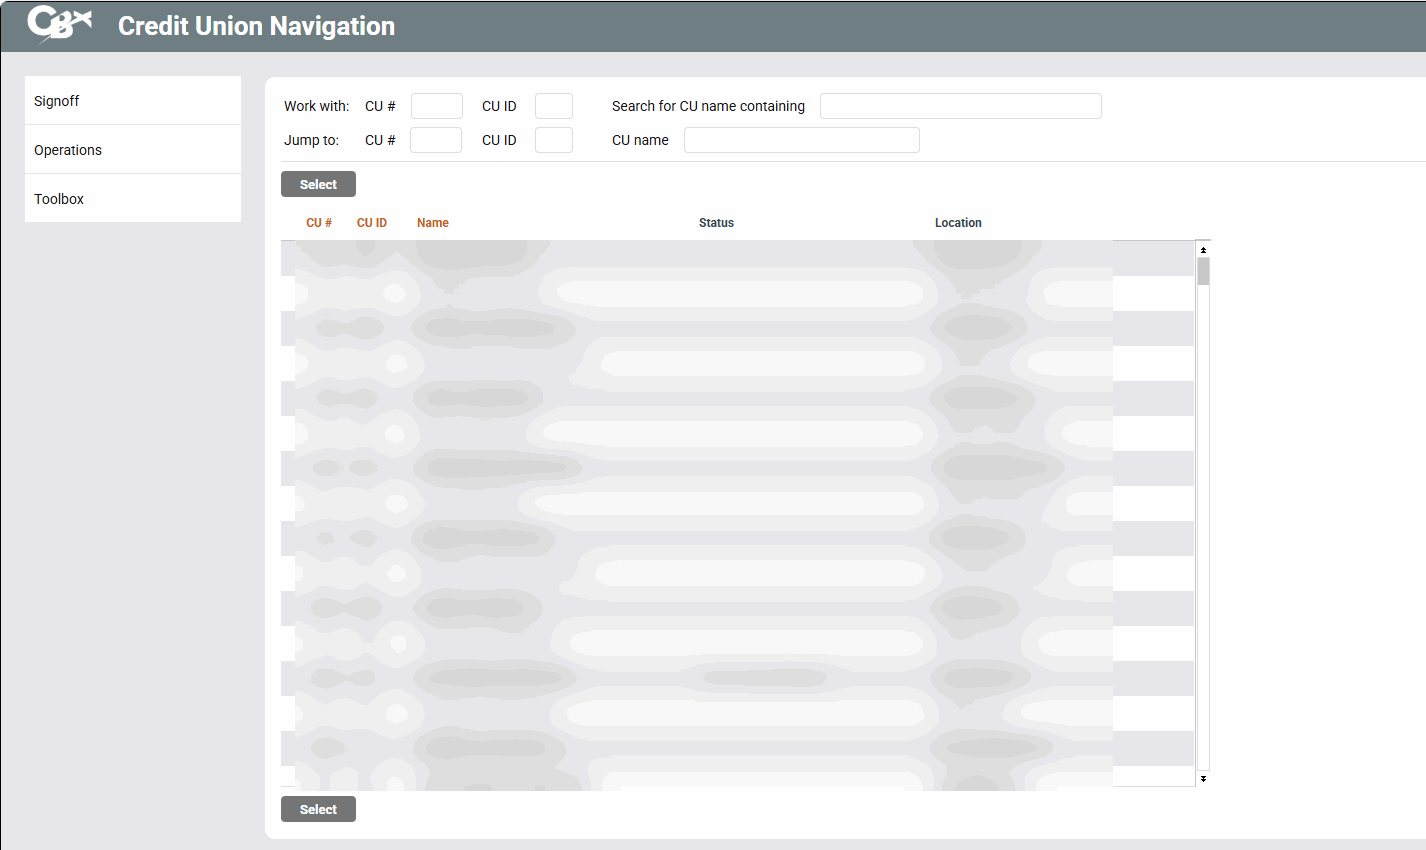Sort by the CU # column header
The width and height of the screenshot is (1426, 850).
click(x=319, y=223)
